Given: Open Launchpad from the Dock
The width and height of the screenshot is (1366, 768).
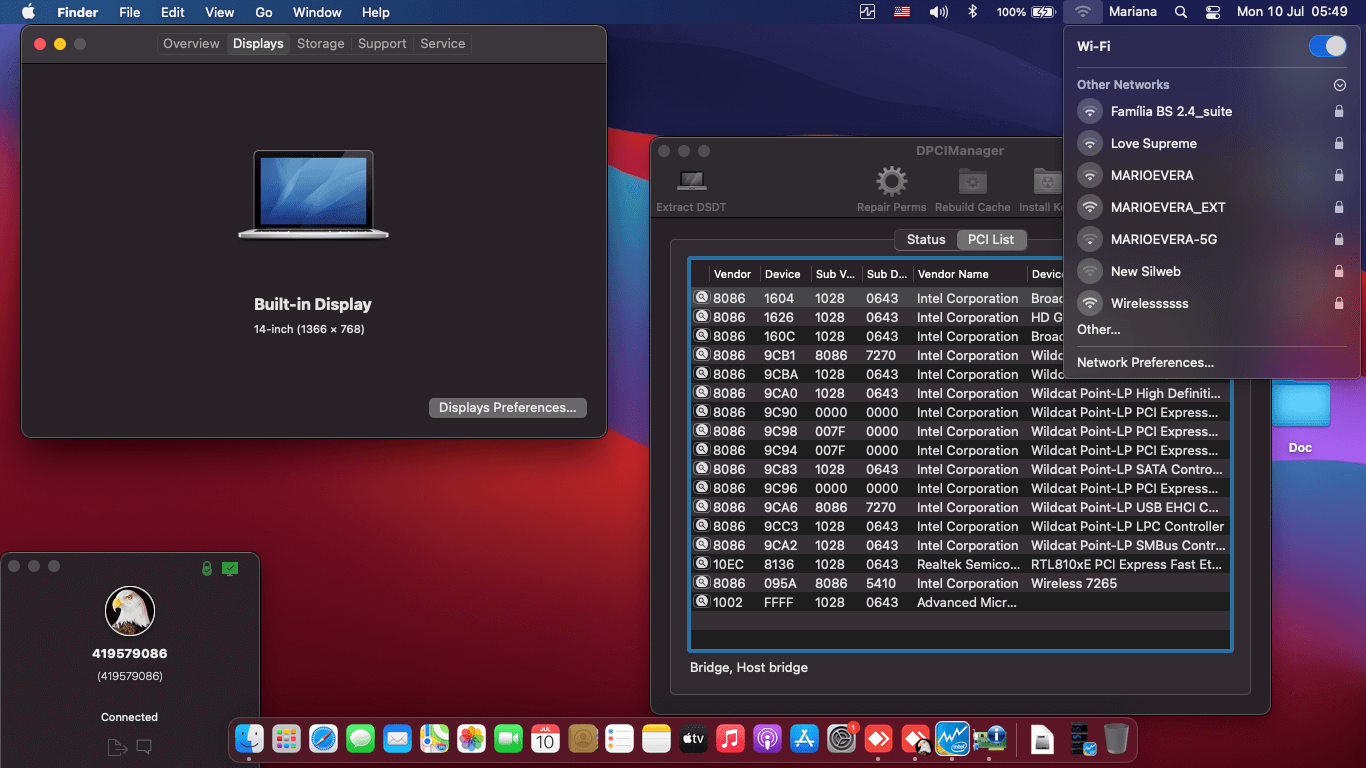Looking at the screenshot, I should pos(286,739).
